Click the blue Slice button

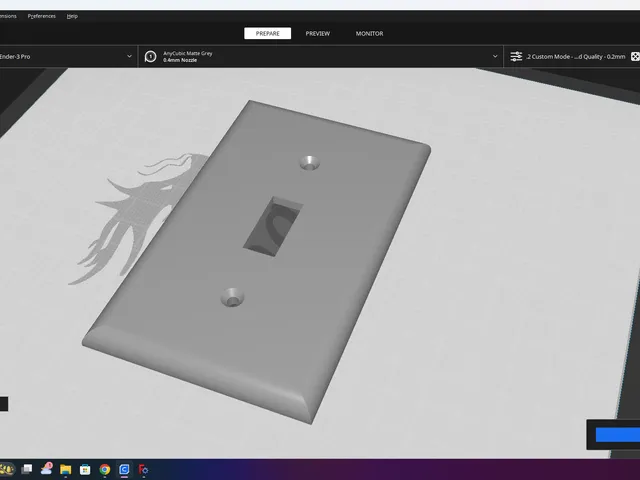click(x=618, y=435)
